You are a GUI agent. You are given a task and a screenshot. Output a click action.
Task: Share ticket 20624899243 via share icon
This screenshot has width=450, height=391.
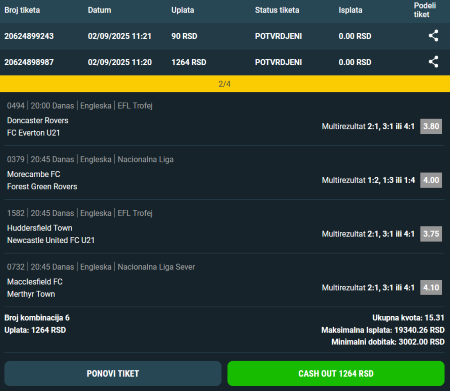coord(433,36)
